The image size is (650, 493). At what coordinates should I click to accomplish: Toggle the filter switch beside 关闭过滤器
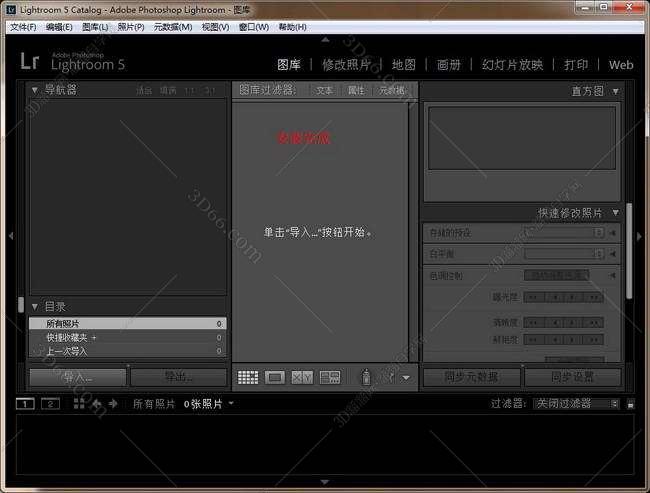[631, 404]
